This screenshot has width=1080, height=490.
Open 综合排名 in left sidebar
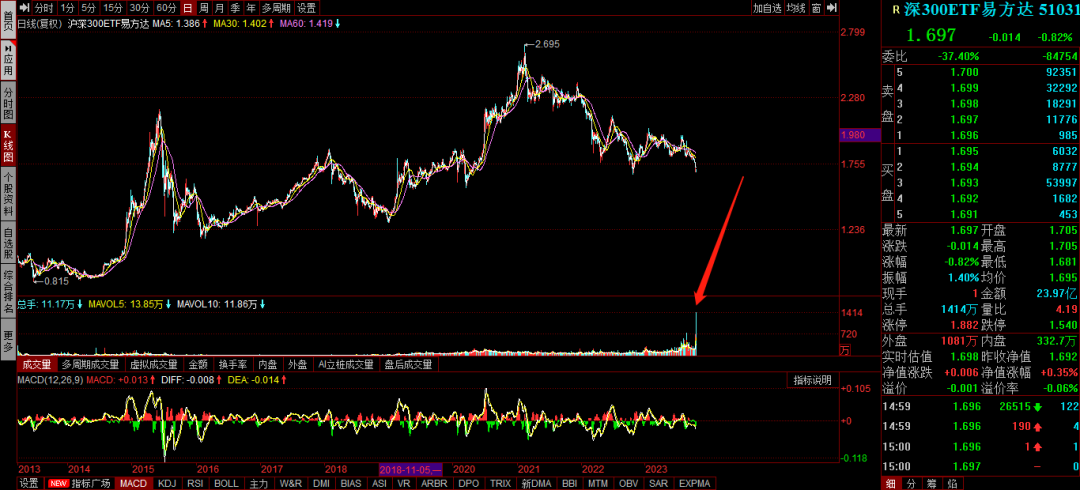tap(8, 292)
